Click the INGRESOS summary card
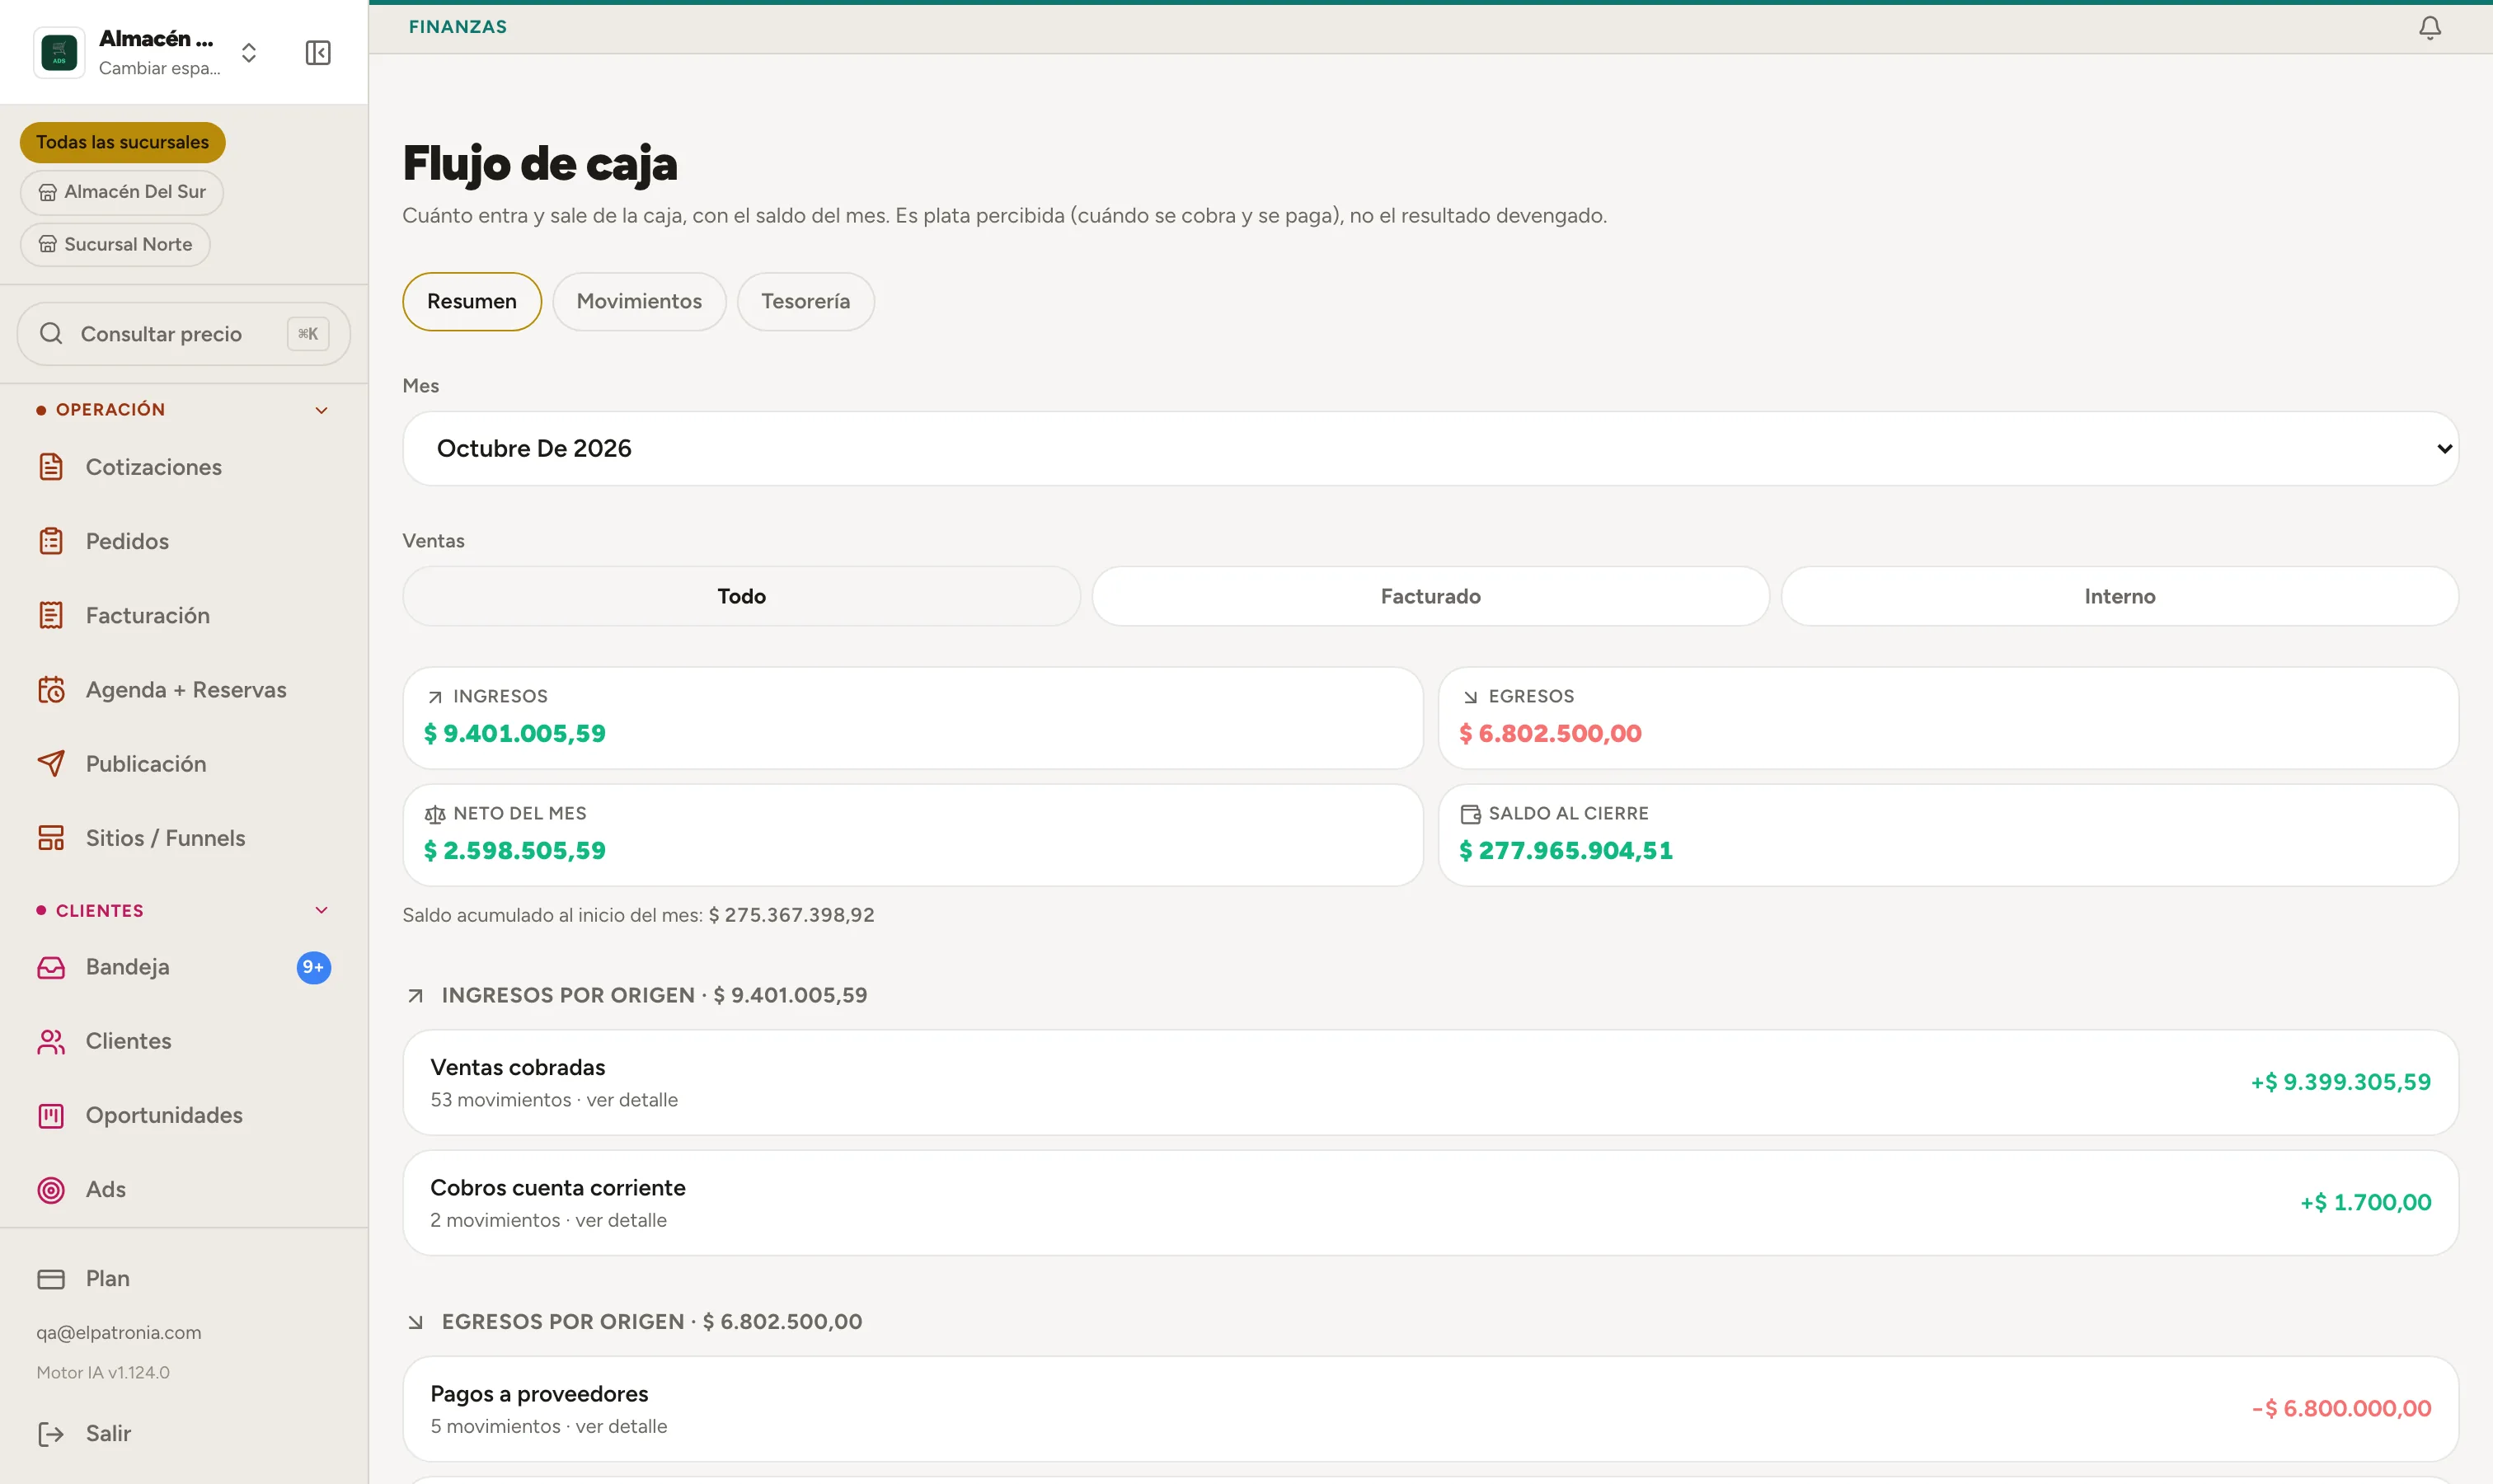2493x1484 pixels. [912, 718]
